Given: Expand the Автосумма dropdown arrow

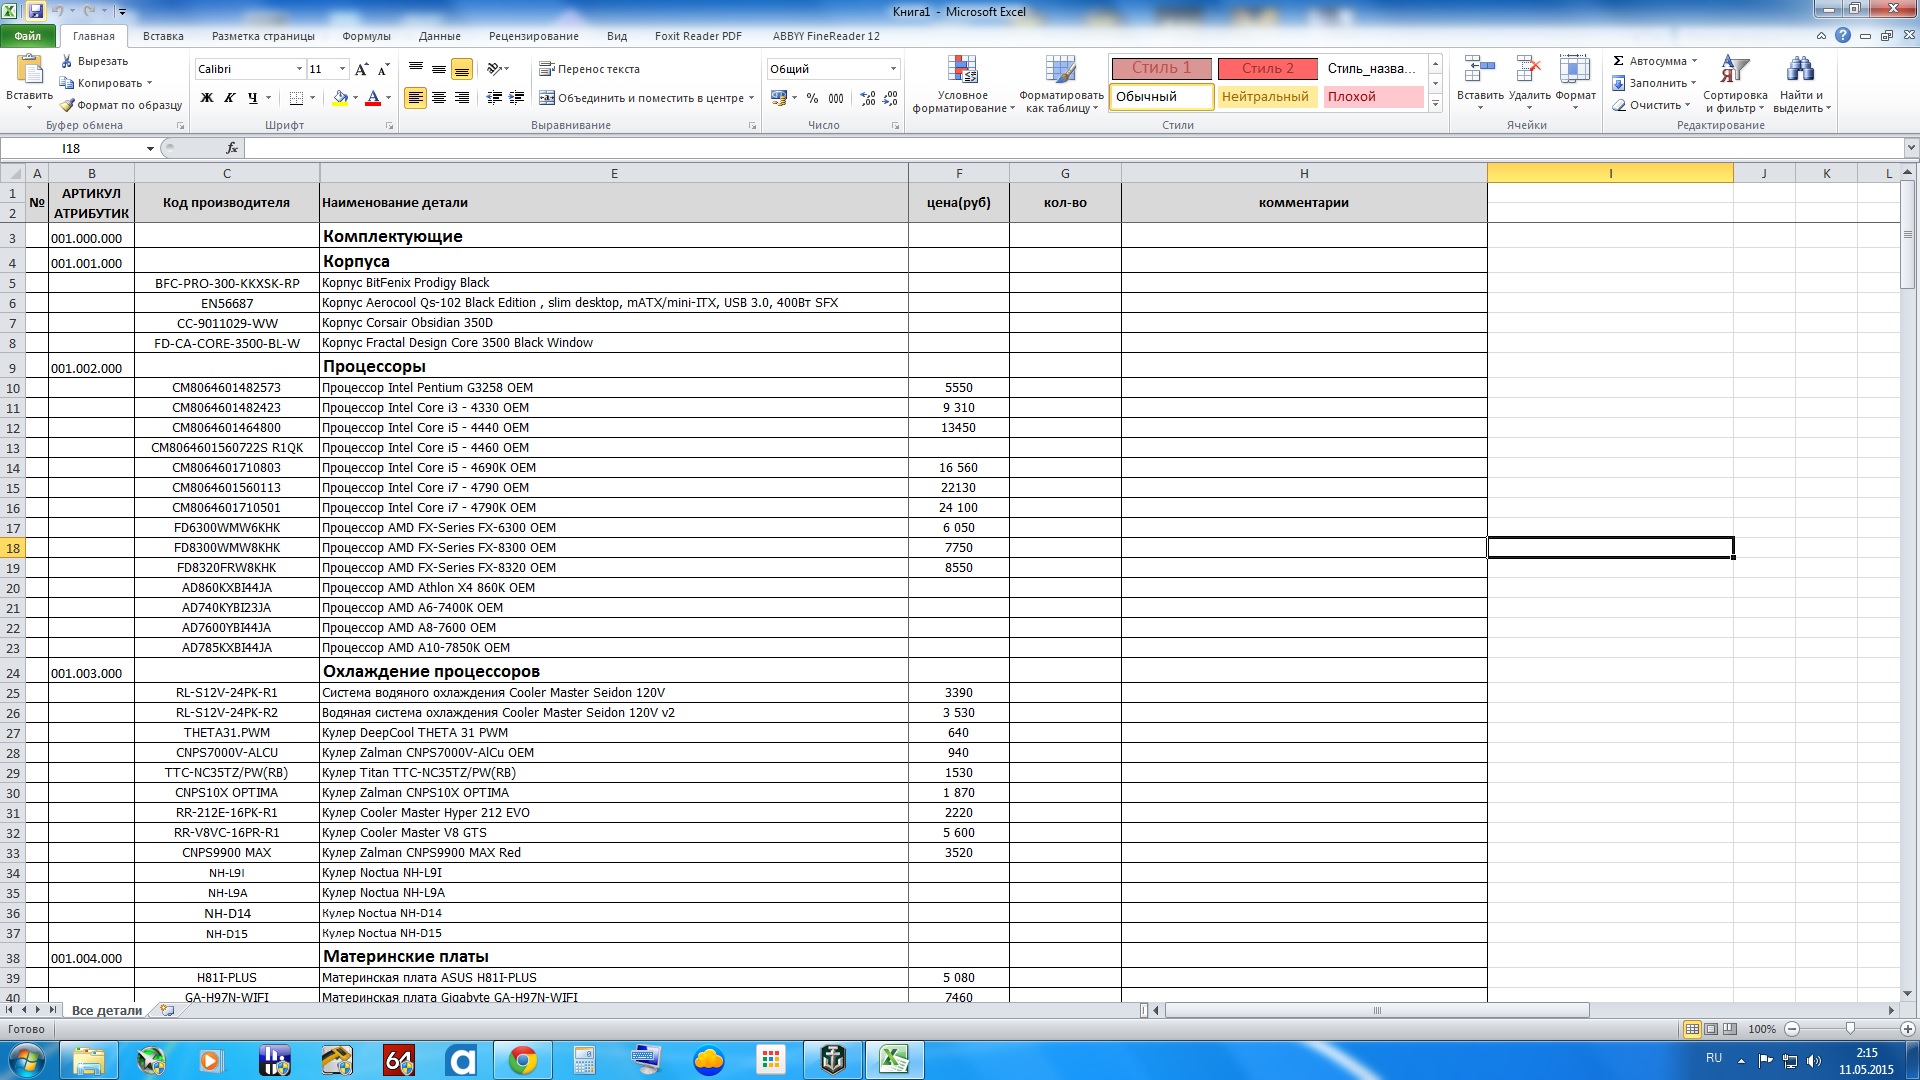Looking at the screenshot, I should point(1694,61).
